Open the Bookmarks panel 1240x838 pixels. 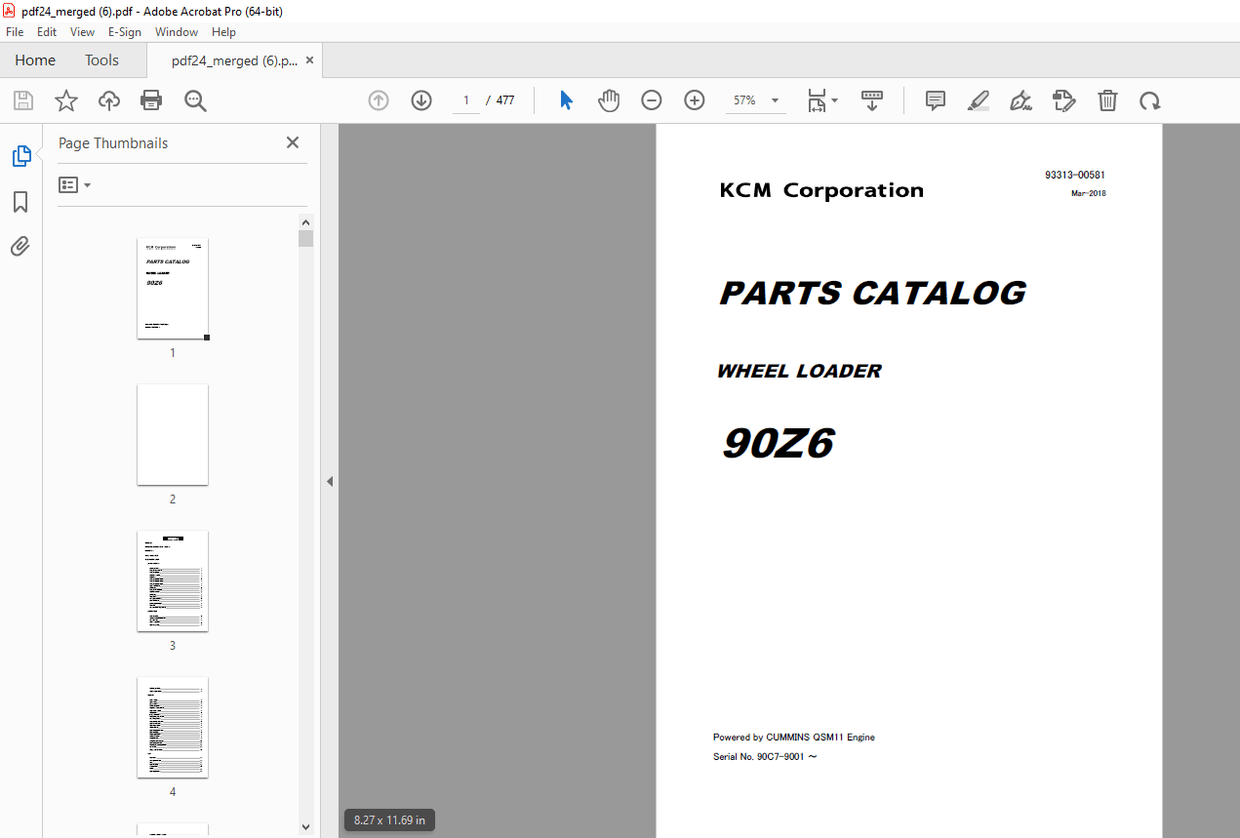tap(19, 202)
